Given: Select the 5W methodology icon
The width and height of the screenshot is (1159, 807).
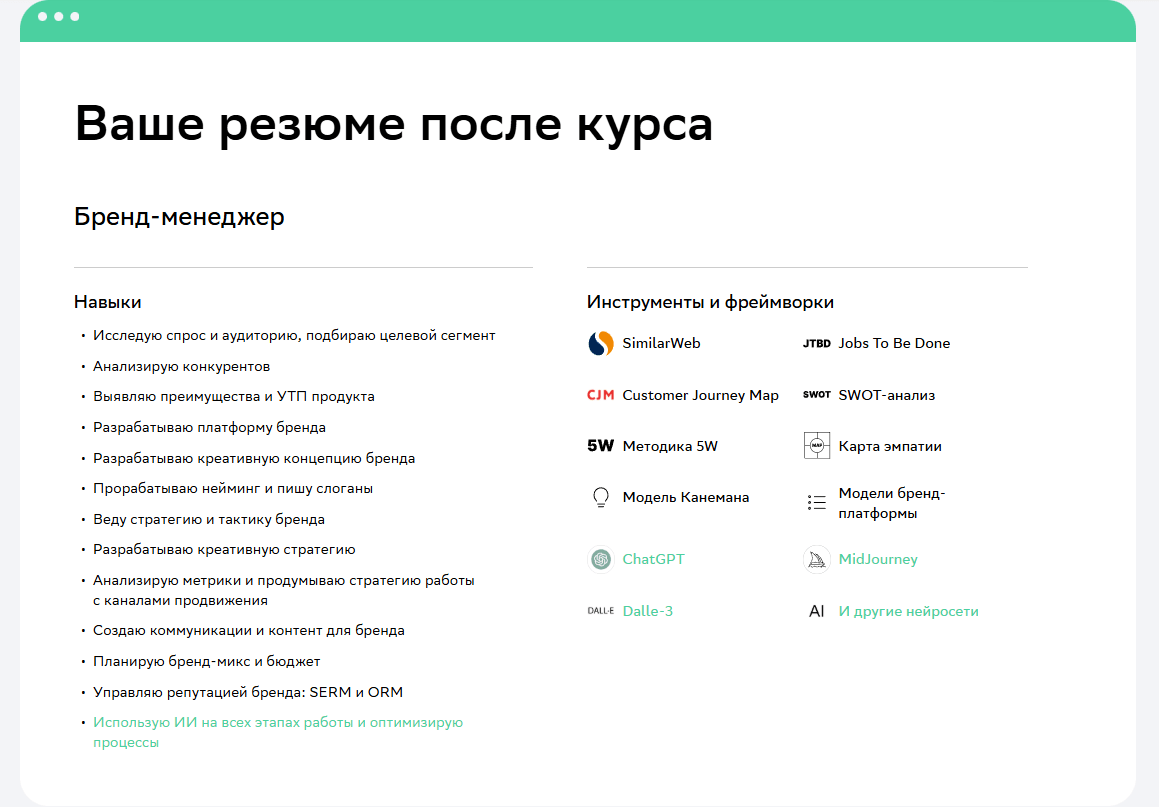Looking at the screenshot, I should click(600, 447).
